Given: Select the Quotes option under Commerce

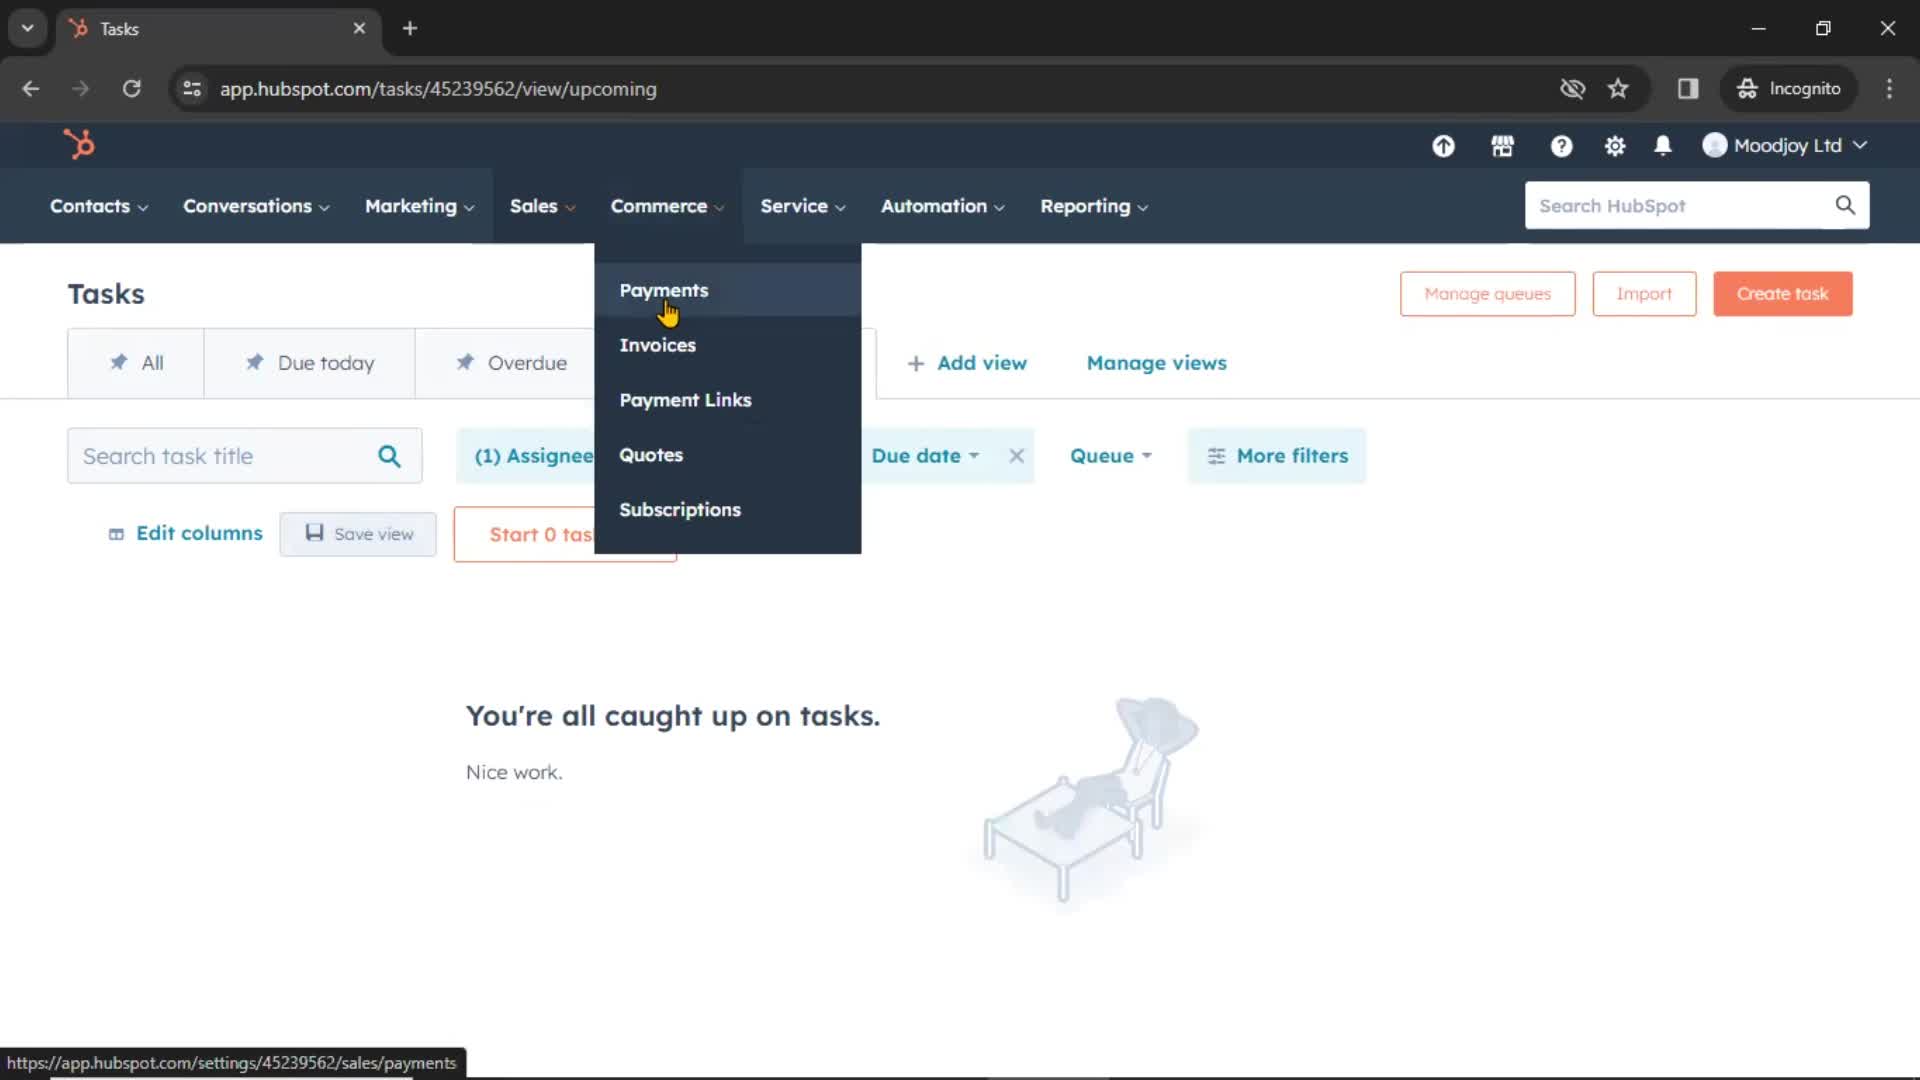Looking at the screenshot, I should pyautogui.click(x=650, y=454).
